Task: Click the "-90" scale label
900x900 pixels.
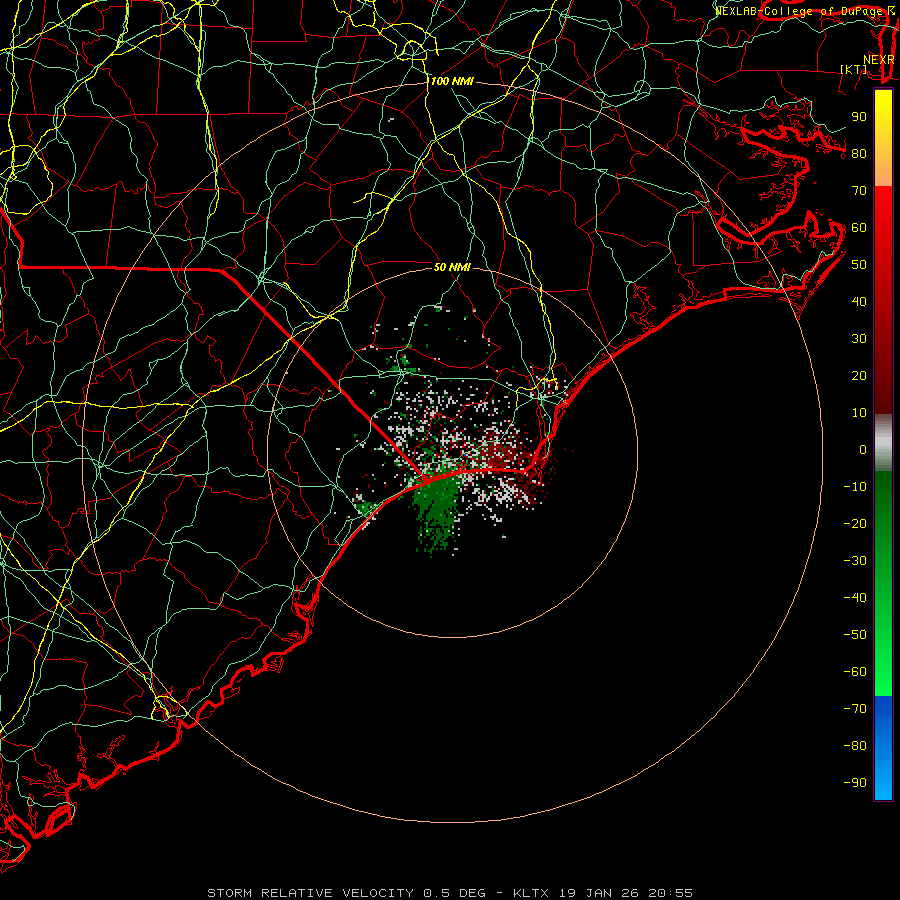Action: coord(855,783)
